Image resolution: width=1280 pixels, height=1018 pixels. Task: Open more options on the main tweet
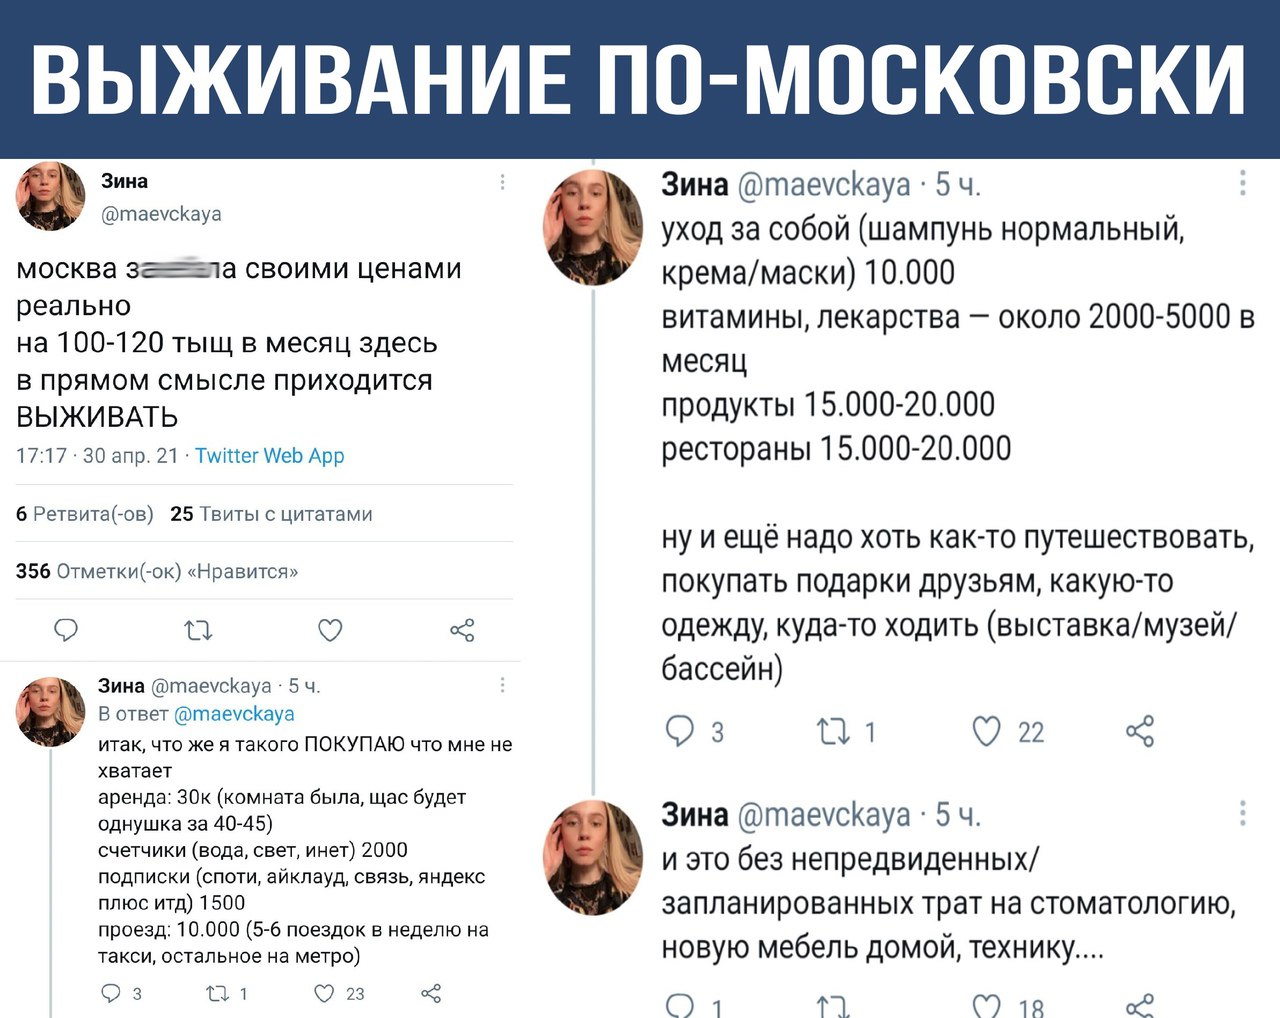[502, 182]
